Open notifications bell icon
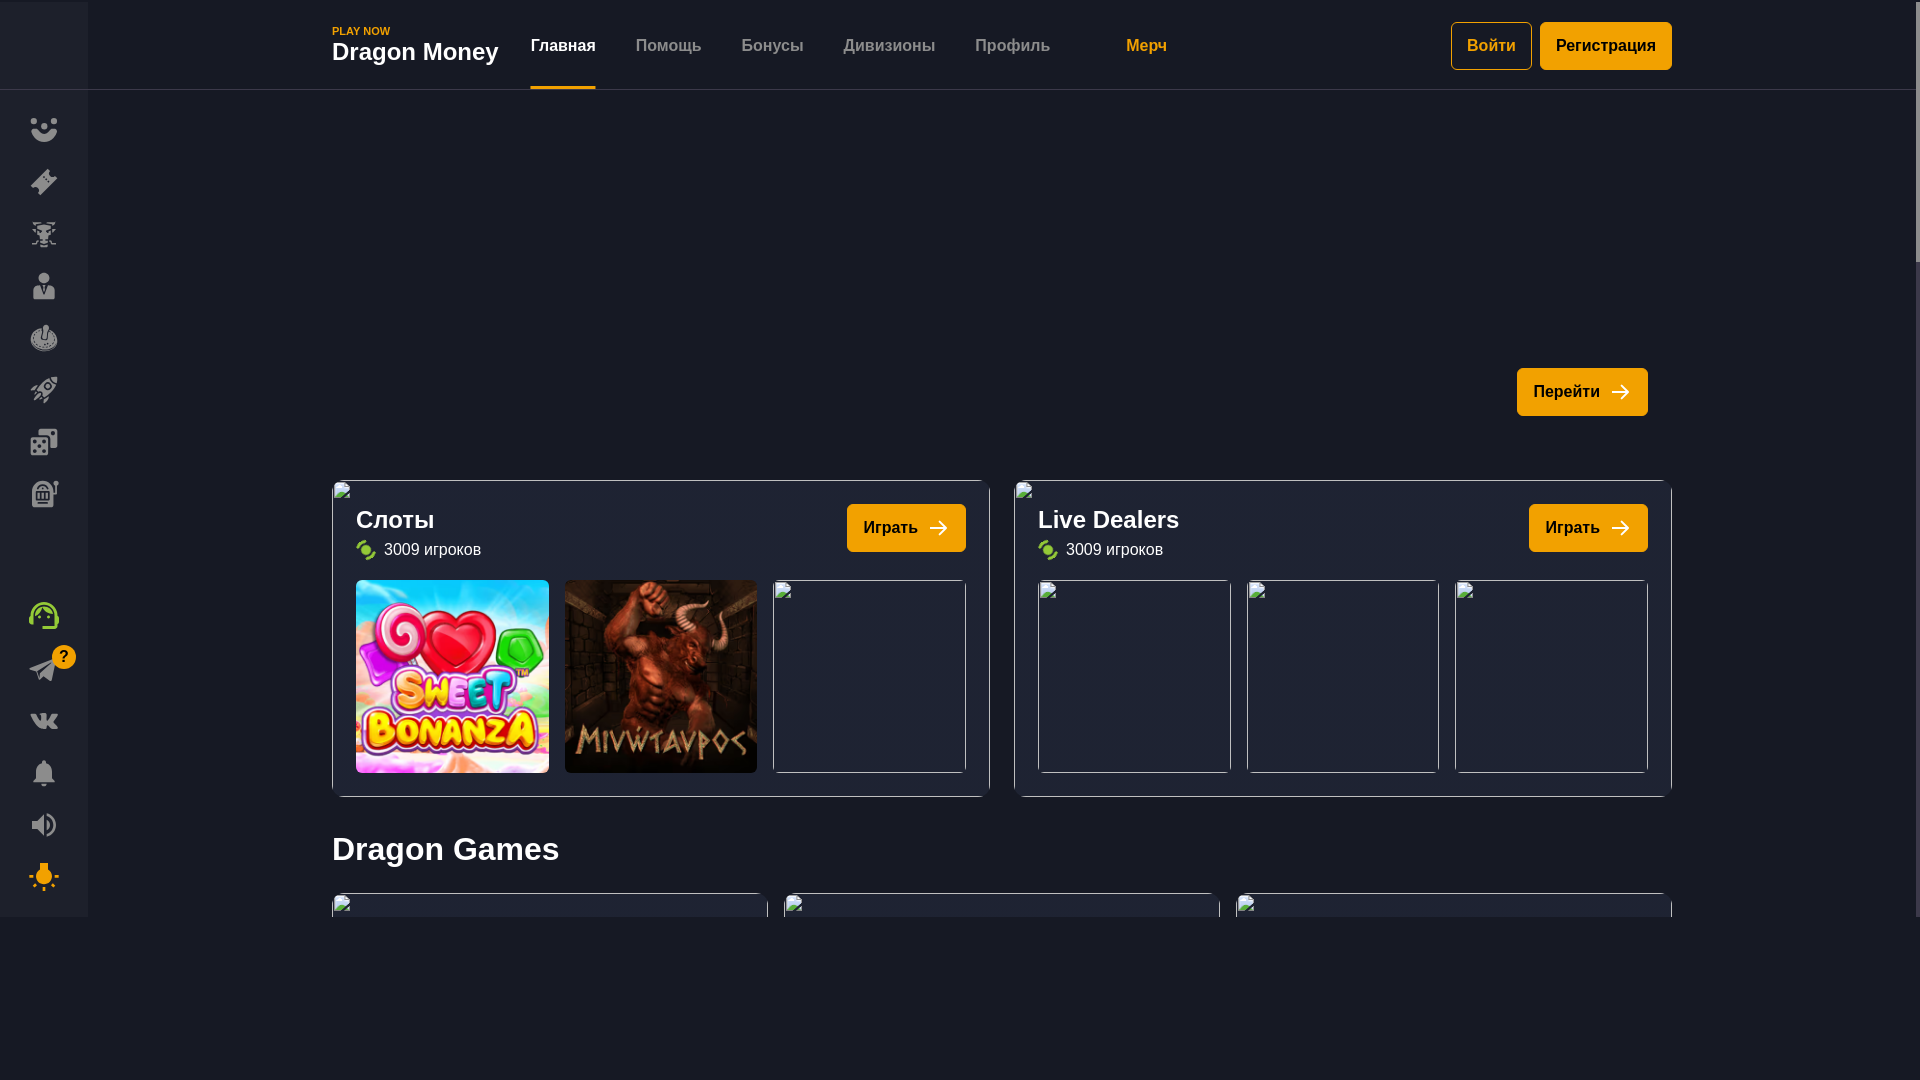The image size is (1920, 1080). (44, 773)
